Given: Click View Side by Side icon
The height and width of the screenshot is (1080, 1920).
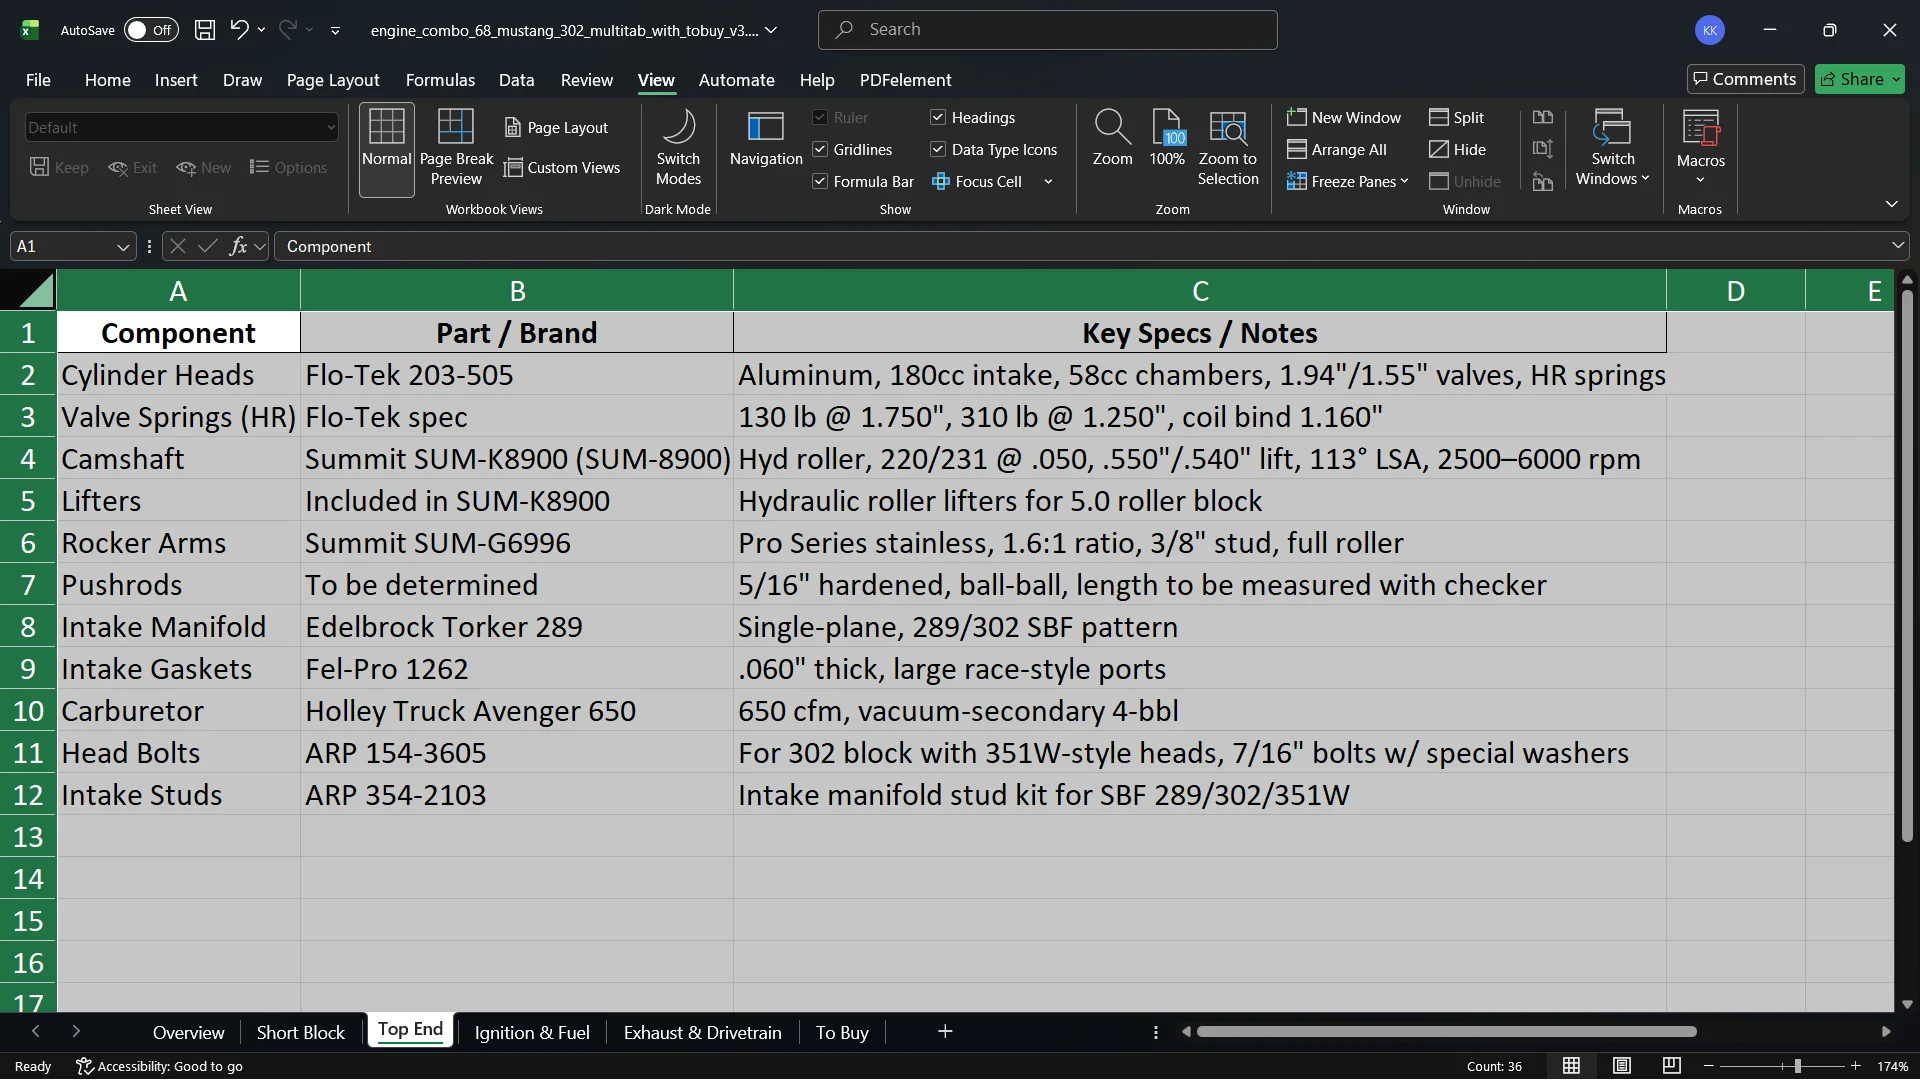Looking at the screenshot, I should click(x=1543, y=118).
